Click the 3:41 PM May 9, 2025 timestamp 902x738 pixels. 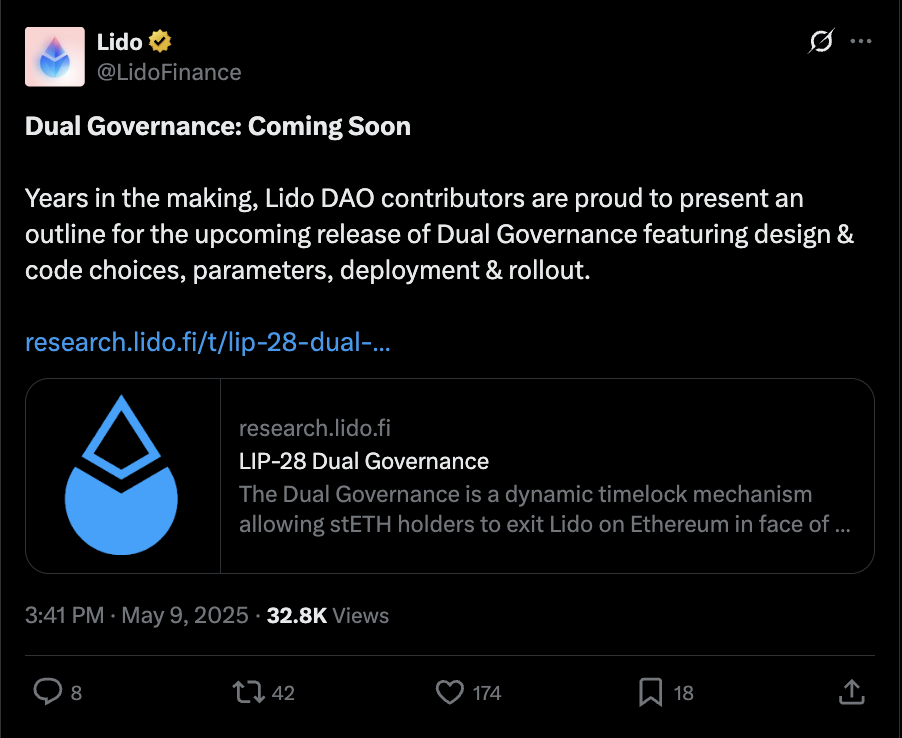136,615
